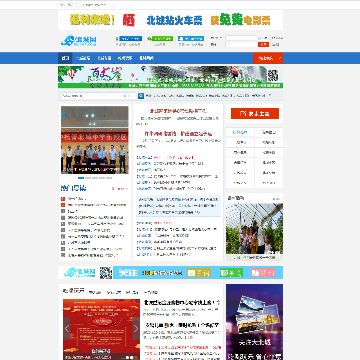Focus the site search text box
Screen dimensions: 360x360
92,96
